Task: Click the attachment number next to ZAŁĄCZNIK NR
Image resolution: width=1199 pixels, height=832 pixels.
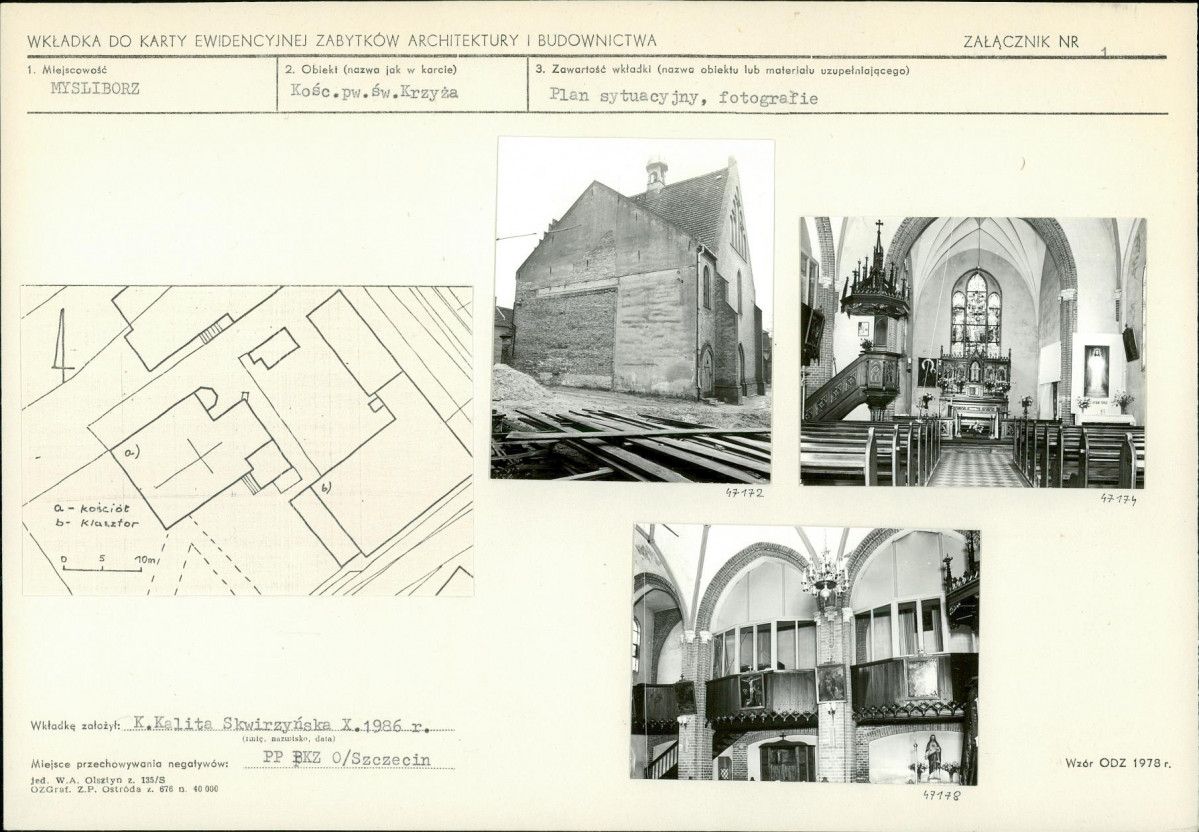Action: [1104, 50]
